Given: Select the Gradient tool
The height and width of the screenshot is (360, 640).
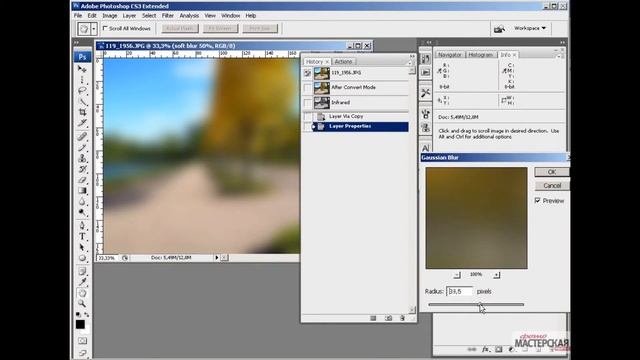Looking at the screenshot, I should (x=82, y=191).
